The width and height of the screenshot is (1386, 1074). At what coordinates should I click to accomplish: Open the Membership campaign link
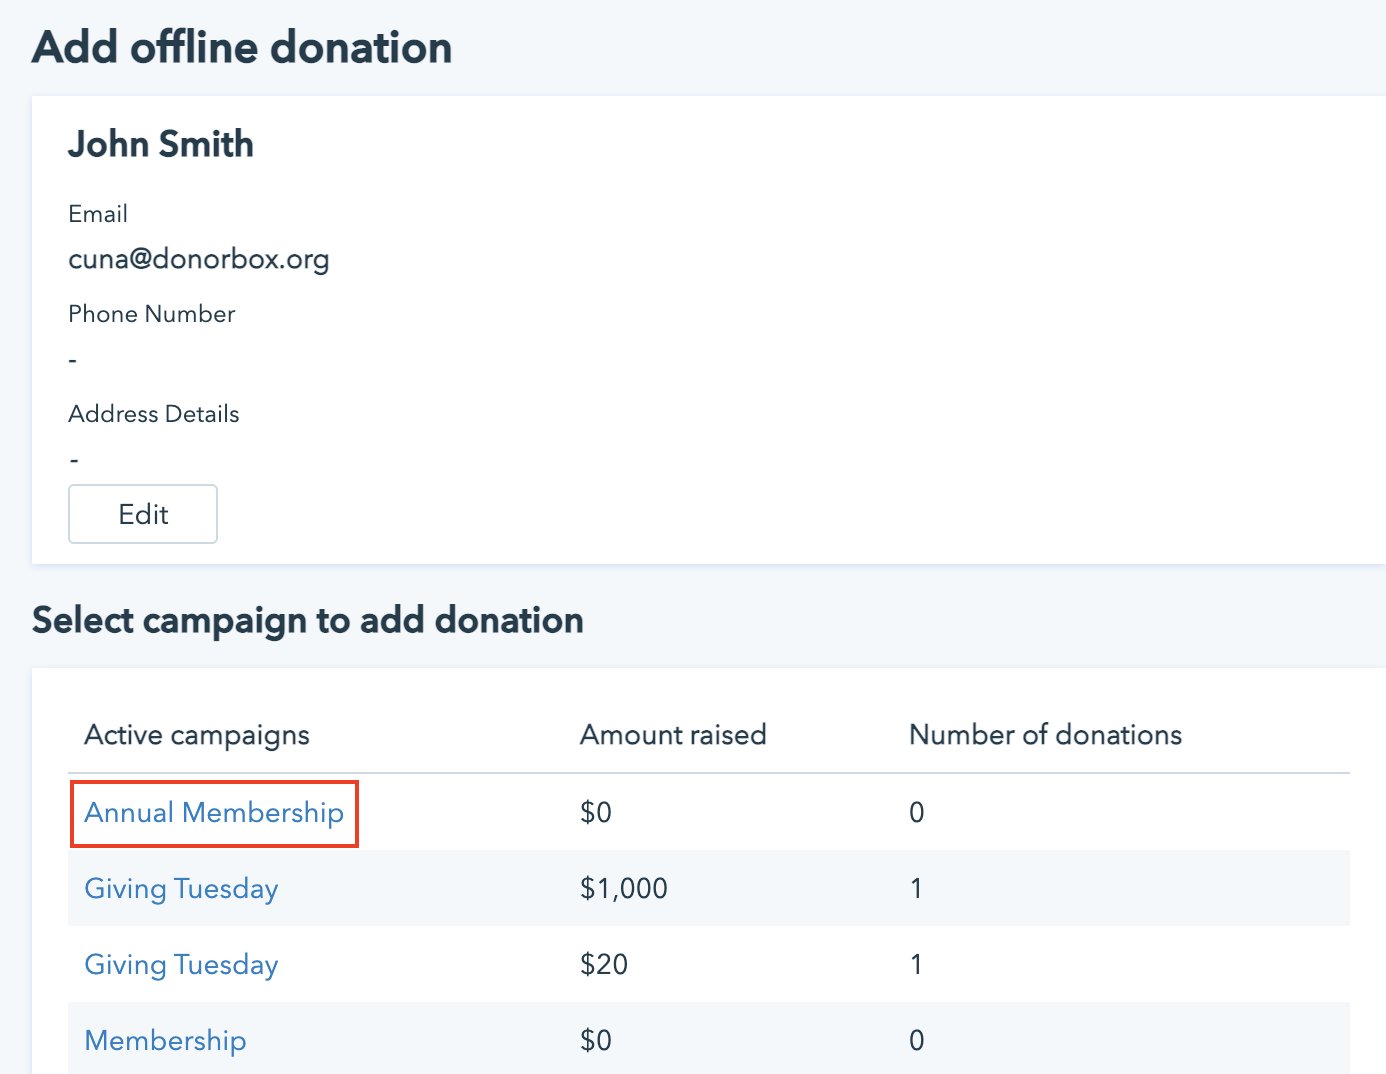click(165, 1041)
